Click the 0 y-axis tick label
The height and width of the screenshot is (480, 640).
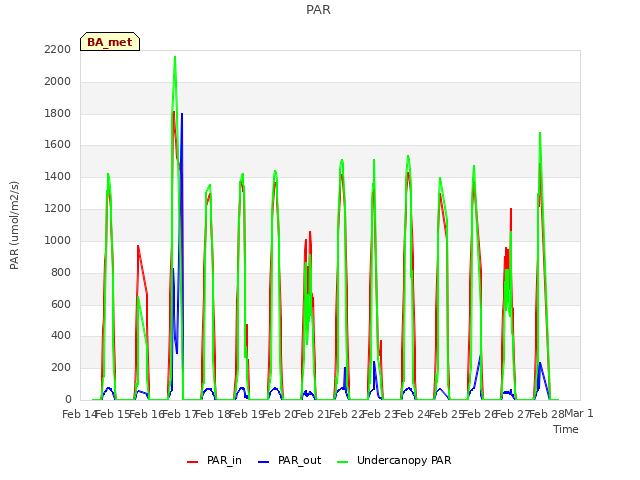pos(68,399)
